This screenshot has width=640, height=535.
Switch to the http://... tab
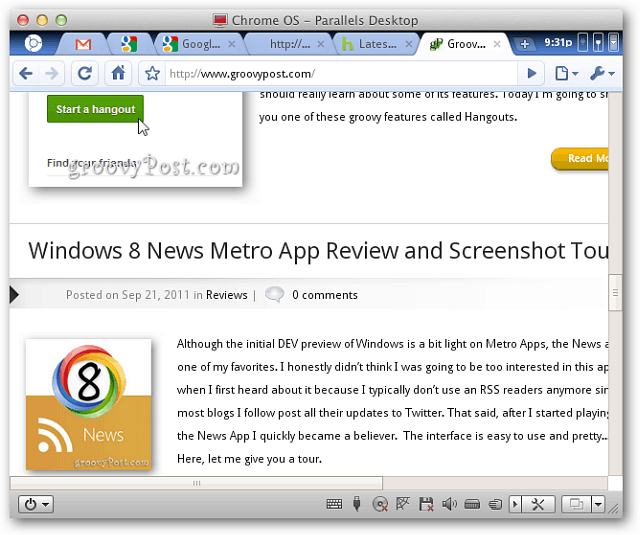coord(290,44)
